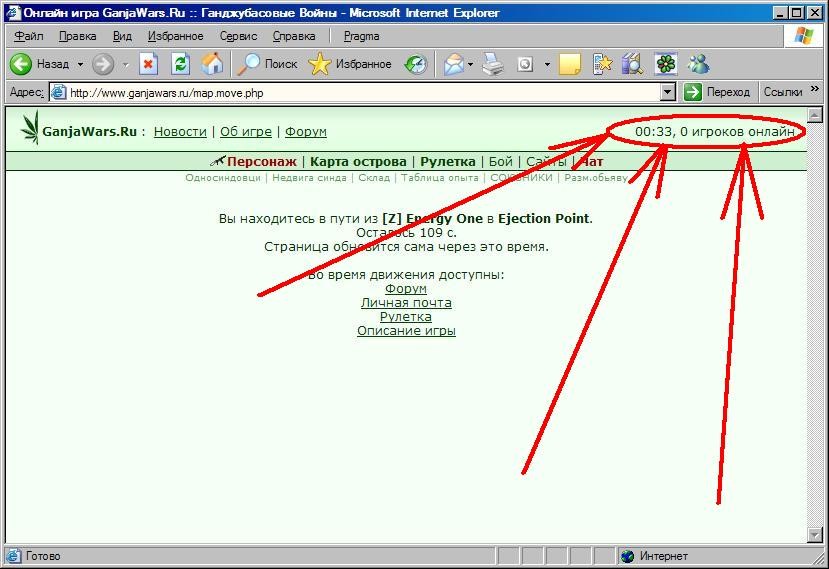This screenshot has height=569, width=829.
Task: Click the 'Ejection Point' destination text
Action: (544, 219)
